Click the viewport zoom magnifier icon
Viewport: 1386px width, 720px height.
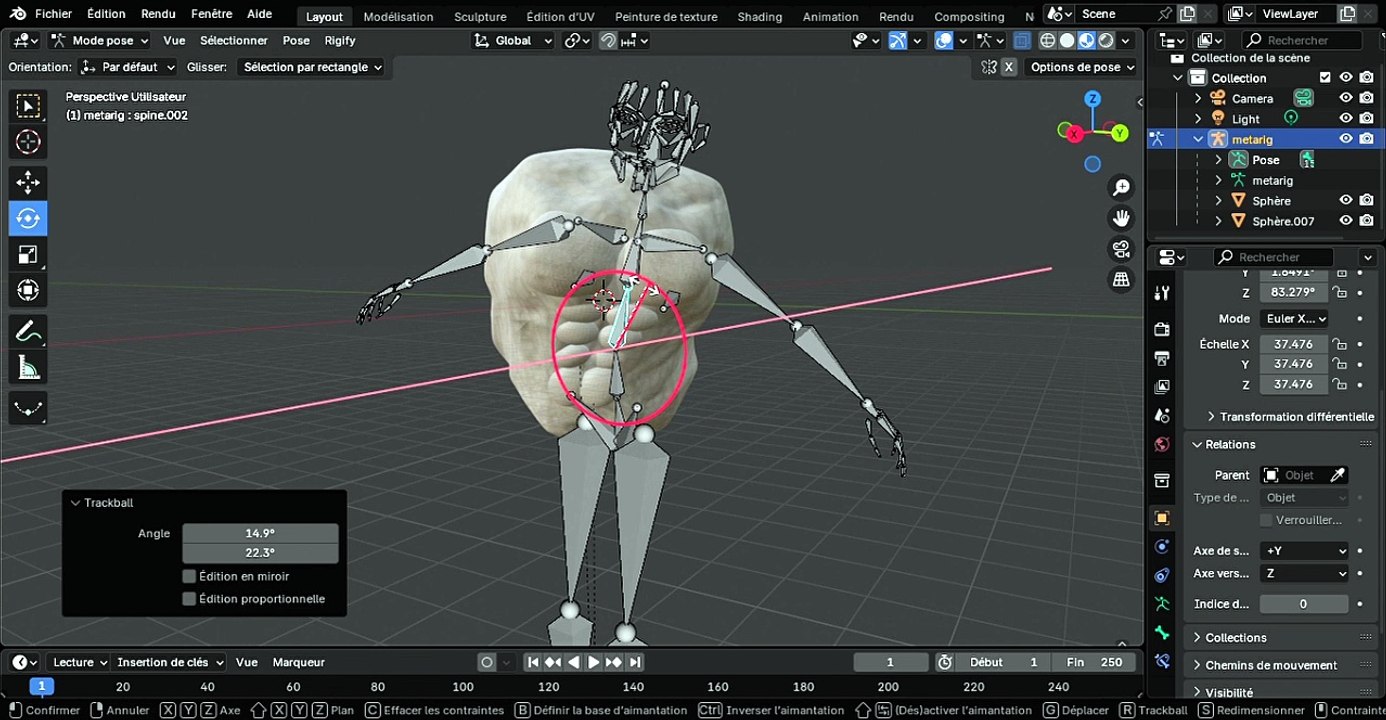(x=1121, y=188)
